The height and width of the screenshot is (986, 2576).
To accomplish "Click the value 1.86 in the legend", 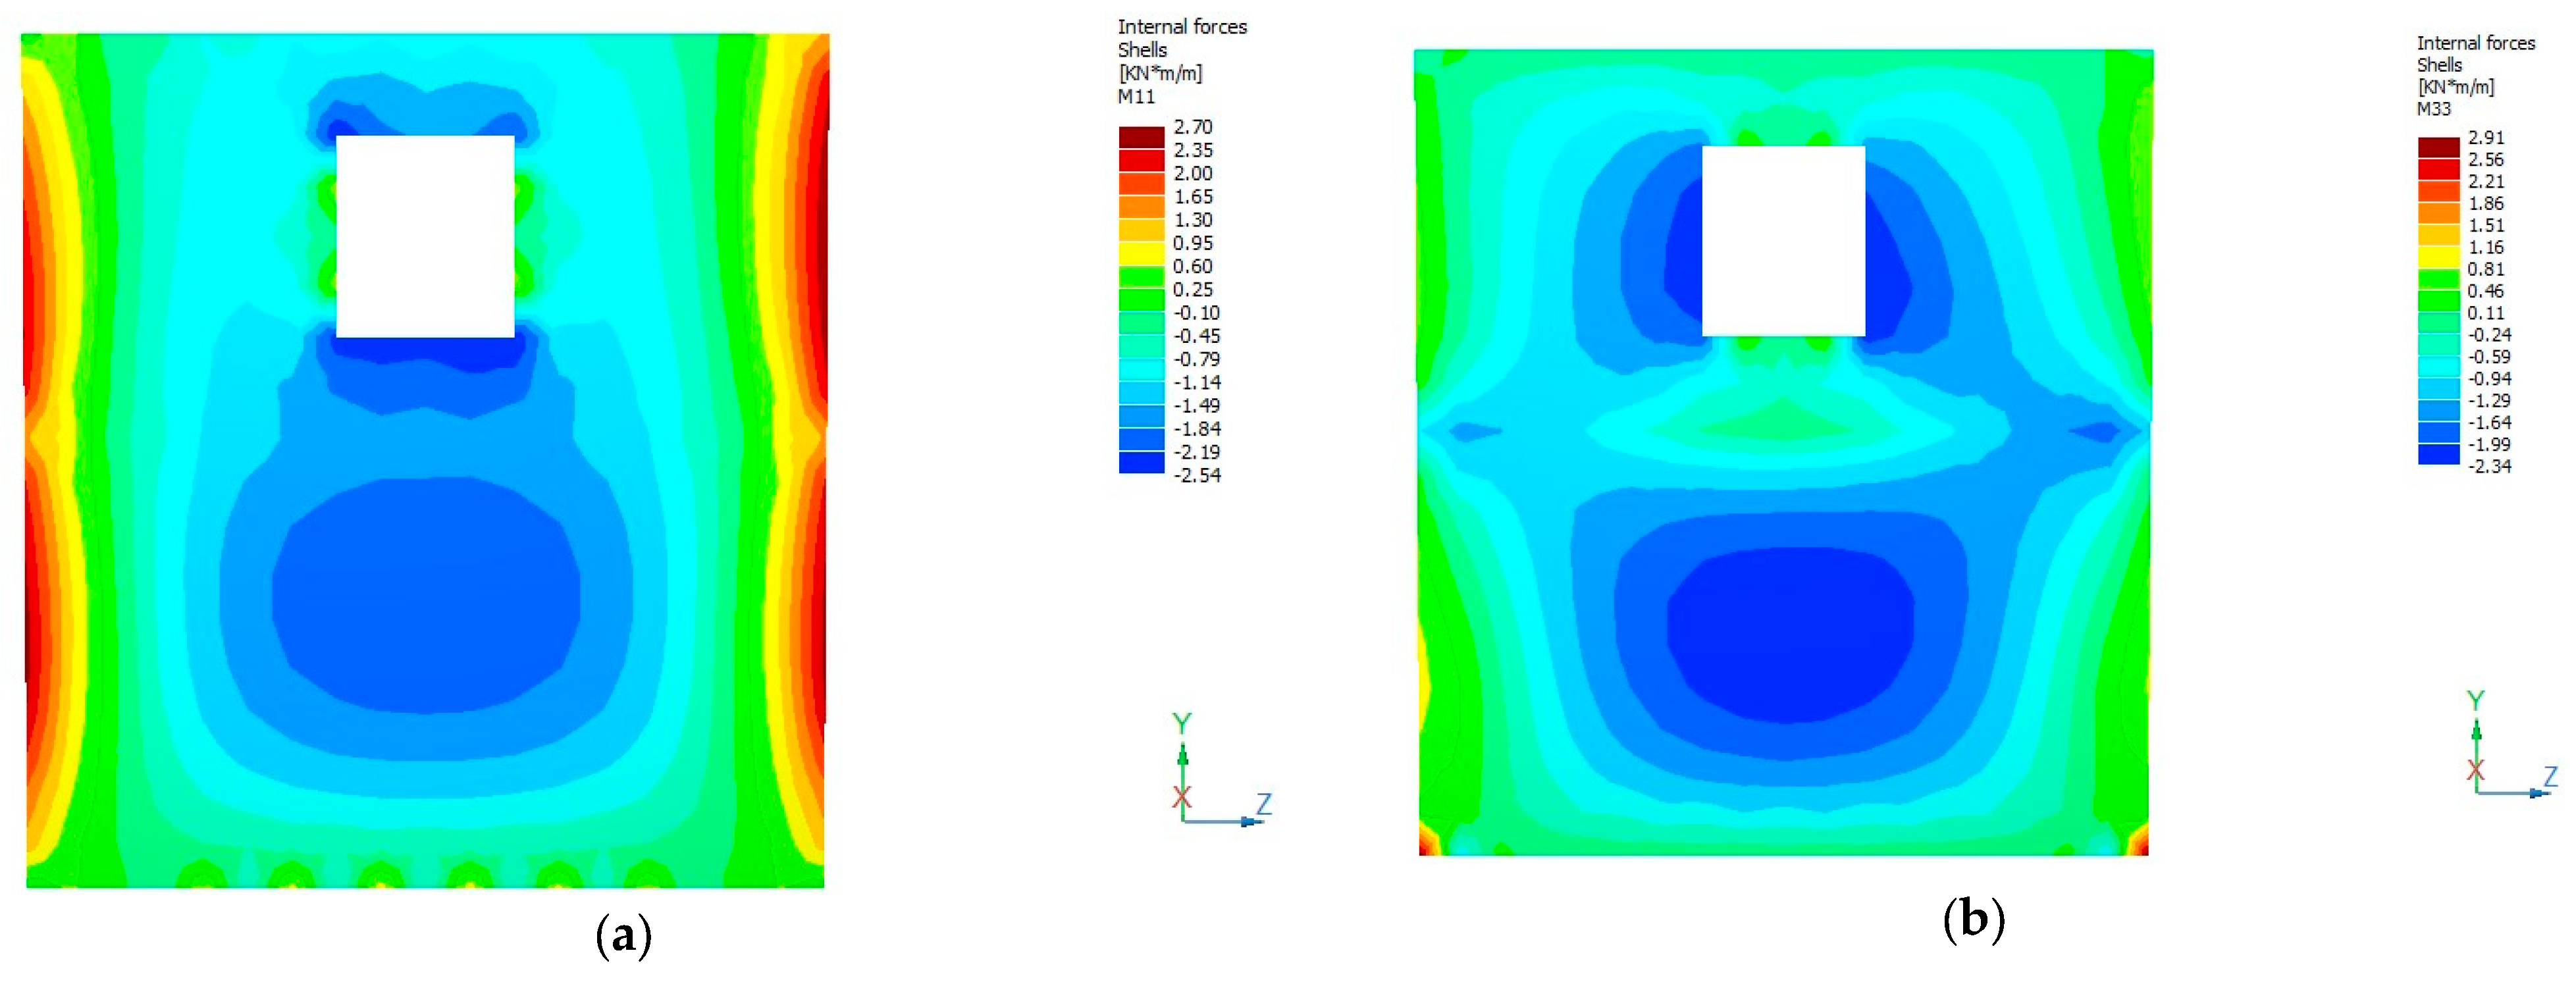I will click(x=2486, y=203).
